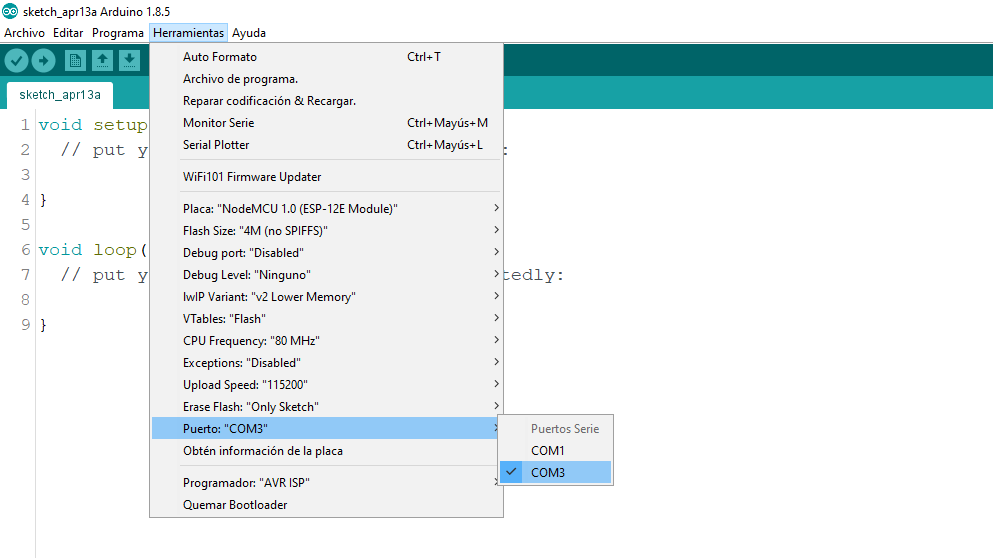Click the Verify (checkmark) toolbar icon
The image size is (993, 558).
16,61
